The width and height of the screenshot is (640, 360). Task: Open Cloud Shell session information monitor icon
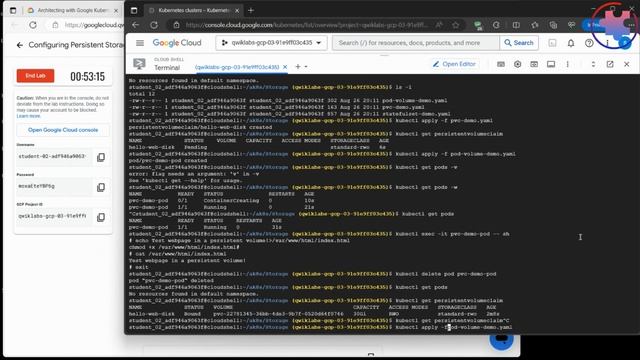click(x=551, y=64)
